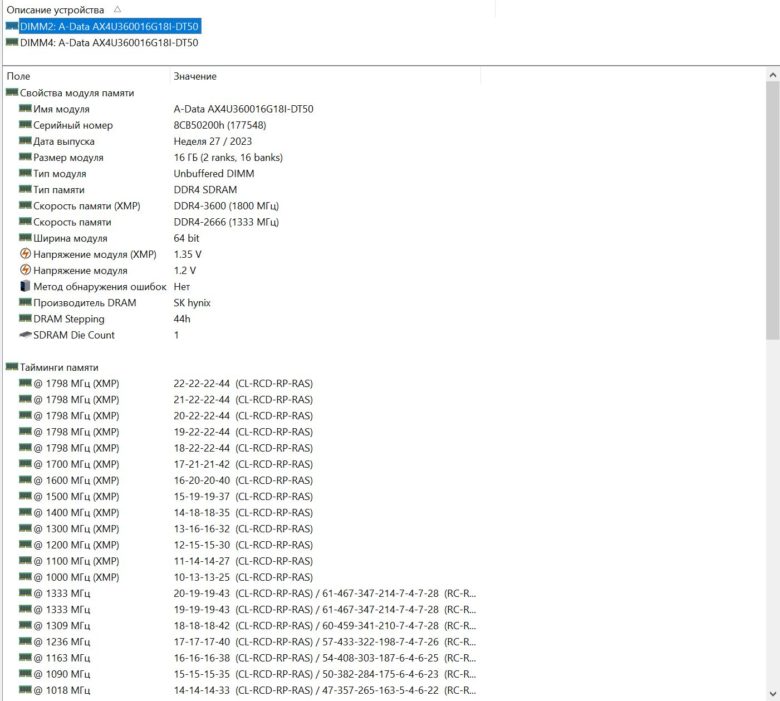Click icon beside Имя модуля
This screenshot has width=780, height=701.
tap(25, 108)
